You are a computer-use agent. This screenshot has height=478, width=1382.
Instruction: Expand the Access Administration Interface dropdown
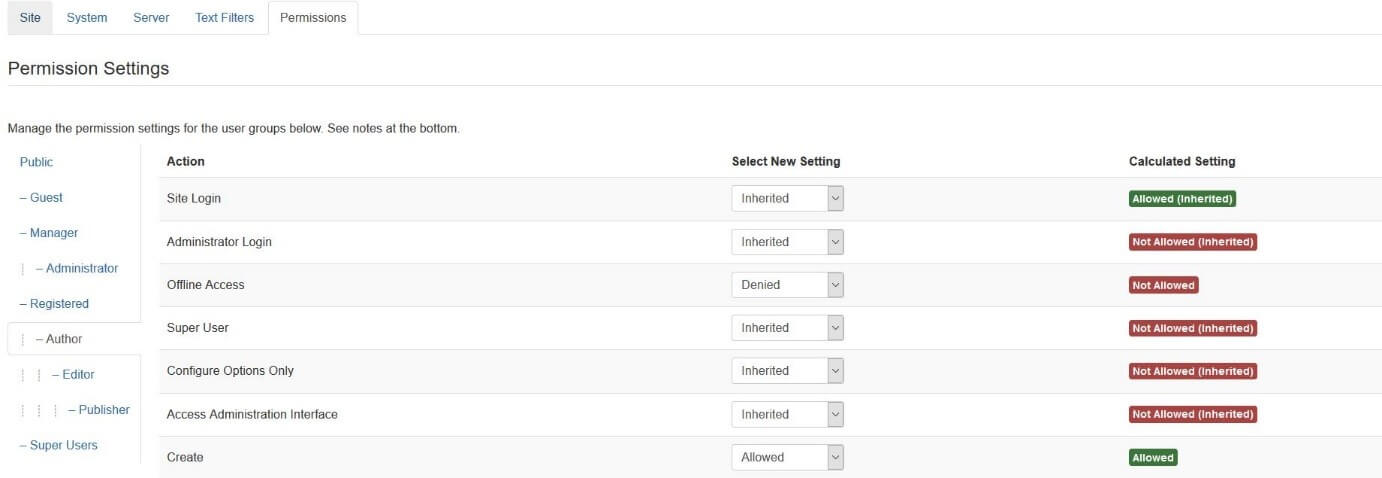click(x=787, y=414)
